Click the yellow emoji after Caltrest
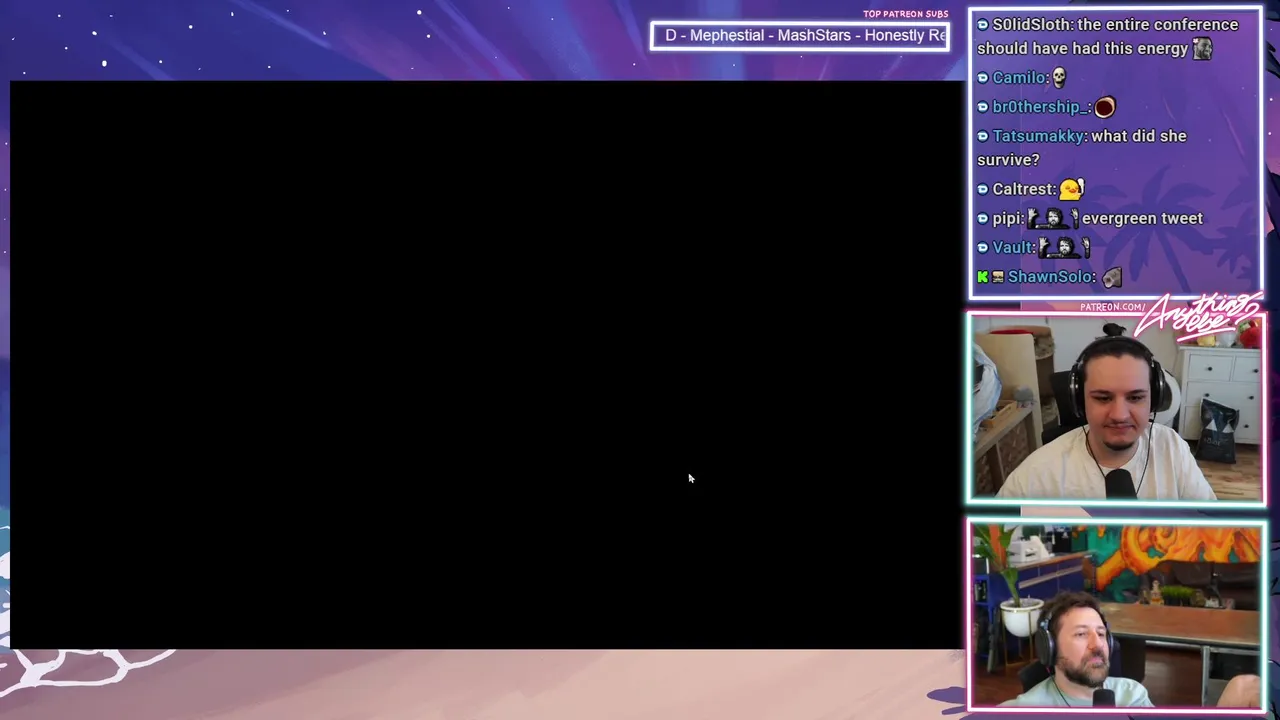The width and height of the screenshot is (1280, 720). coord(1072,188)
